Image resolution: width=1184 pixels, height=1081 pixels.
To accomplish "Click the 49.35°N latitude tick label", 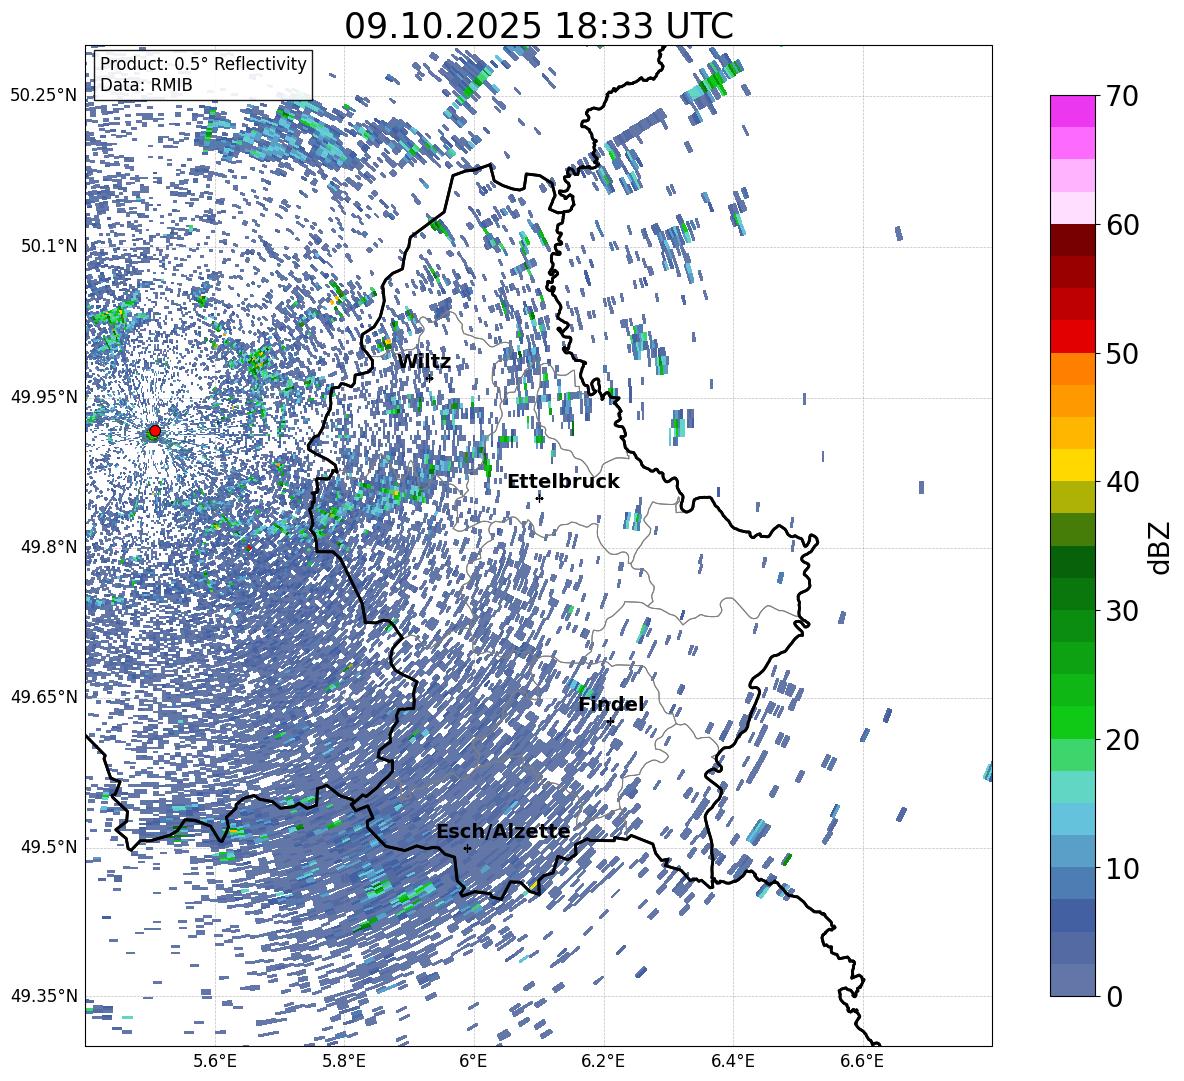I will [44, 996].
